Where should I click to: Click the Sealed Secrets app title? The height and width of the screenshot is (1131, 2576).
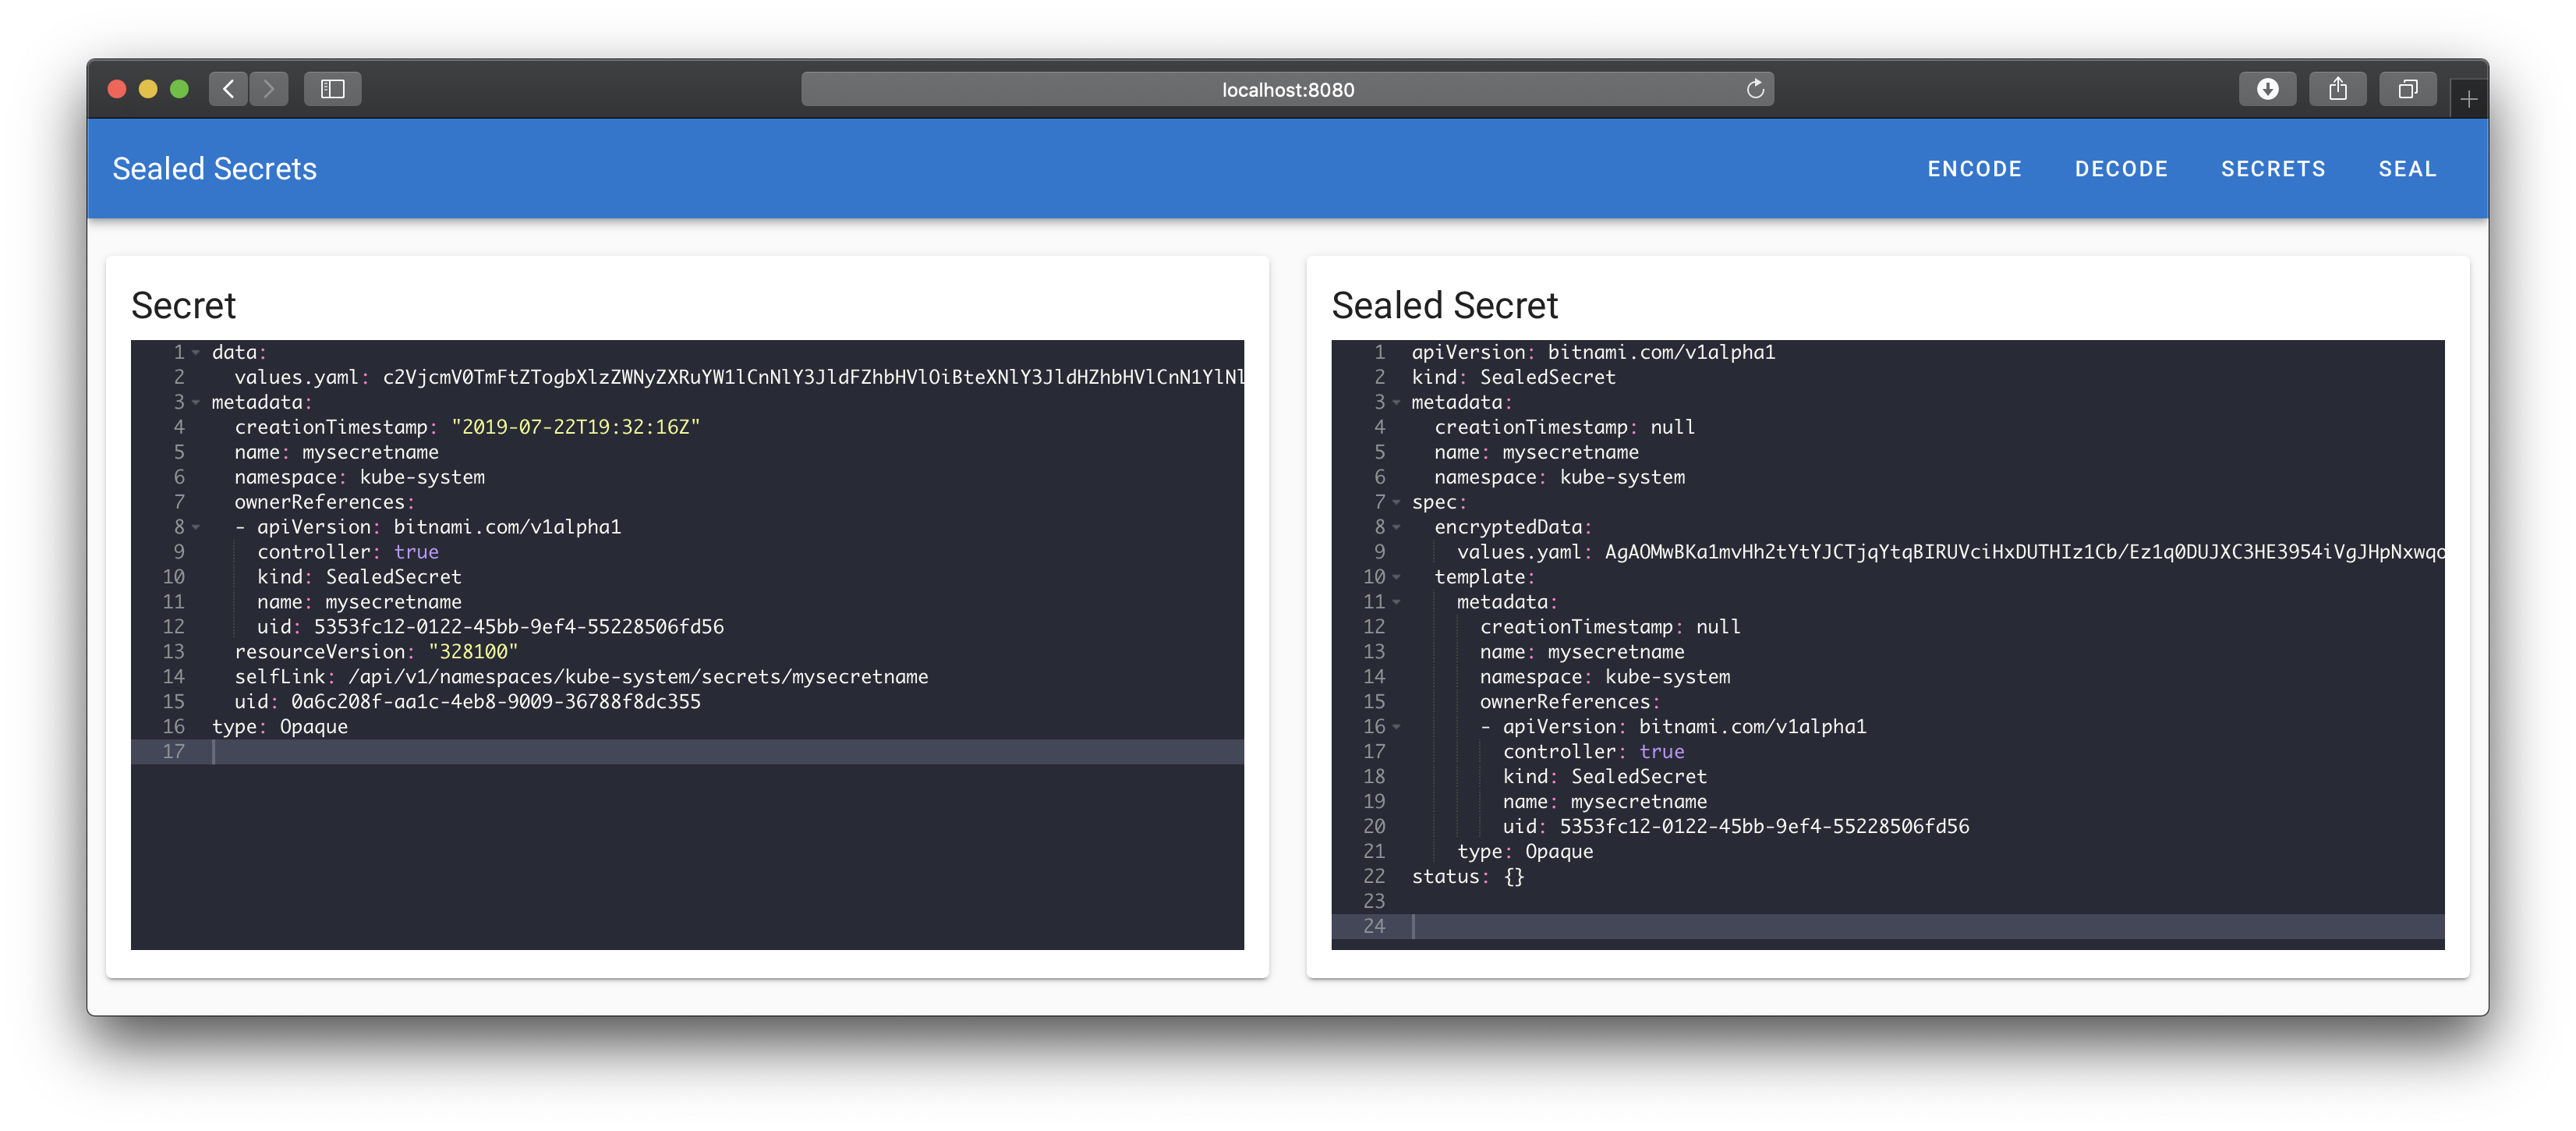click(x=214, y=169)
